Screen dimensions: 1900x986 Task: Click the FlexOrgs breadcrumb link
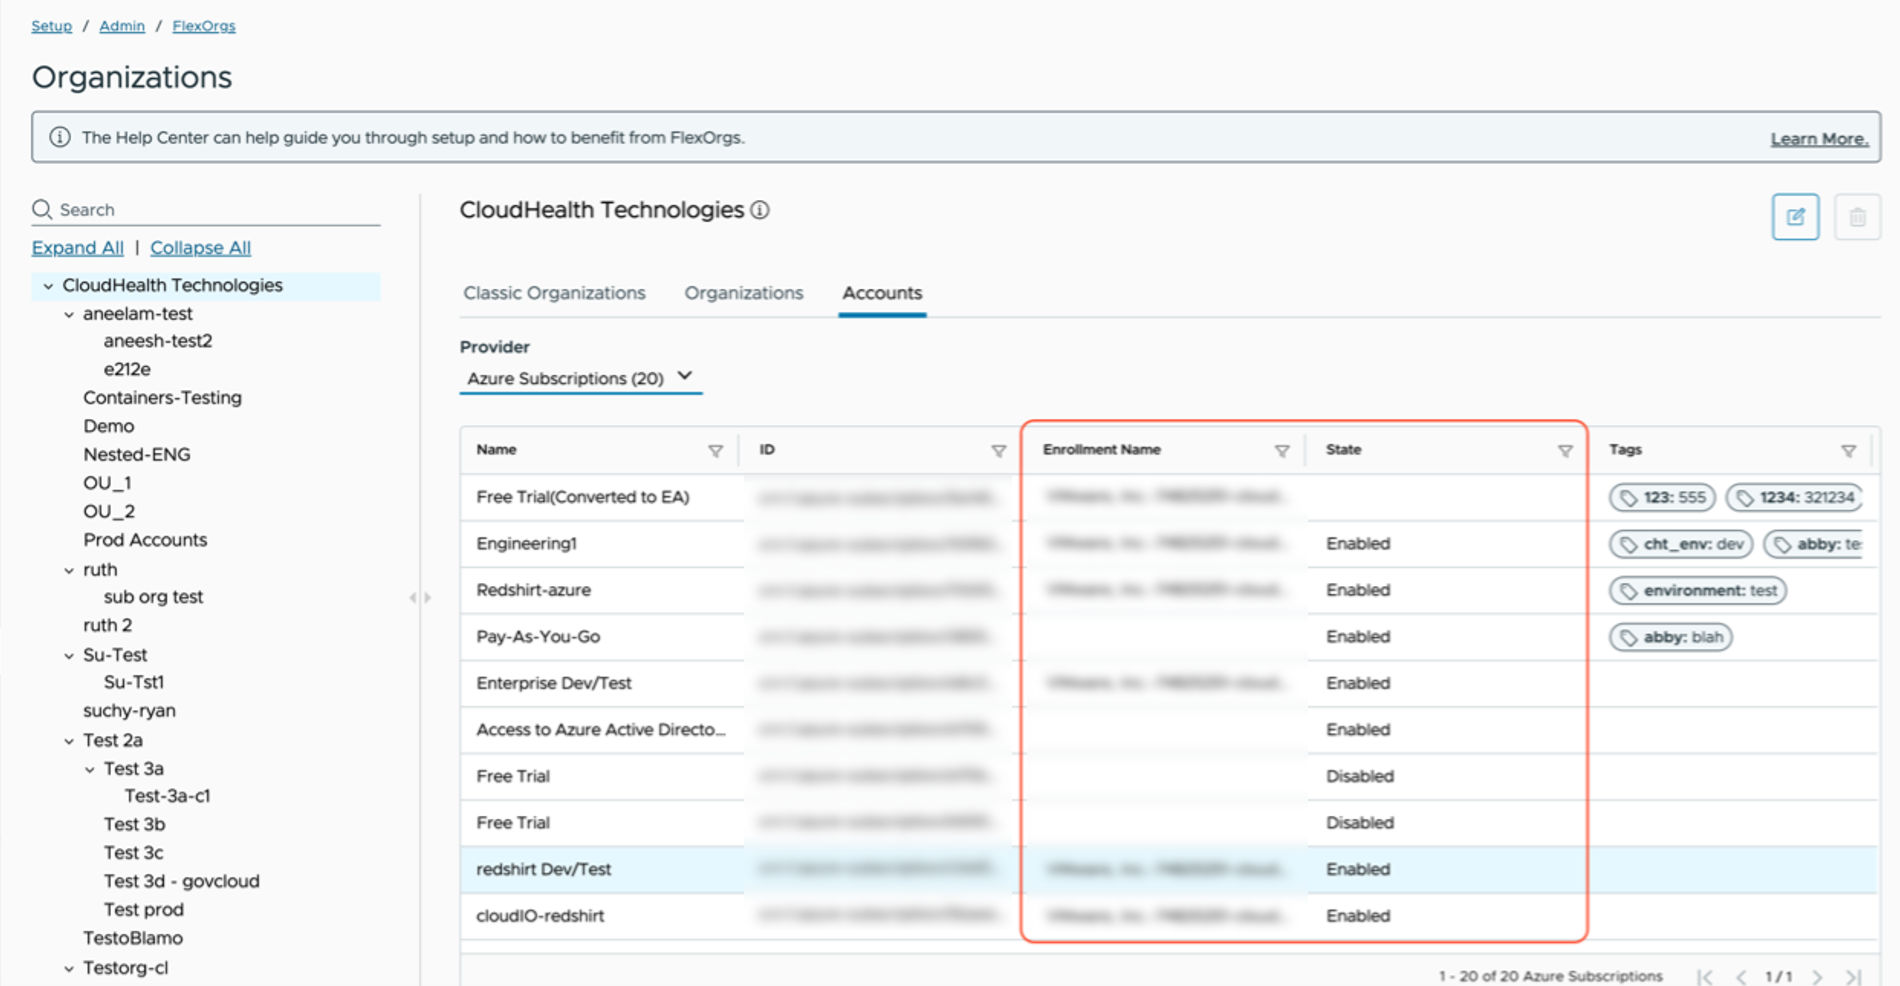tap(204, 26)
